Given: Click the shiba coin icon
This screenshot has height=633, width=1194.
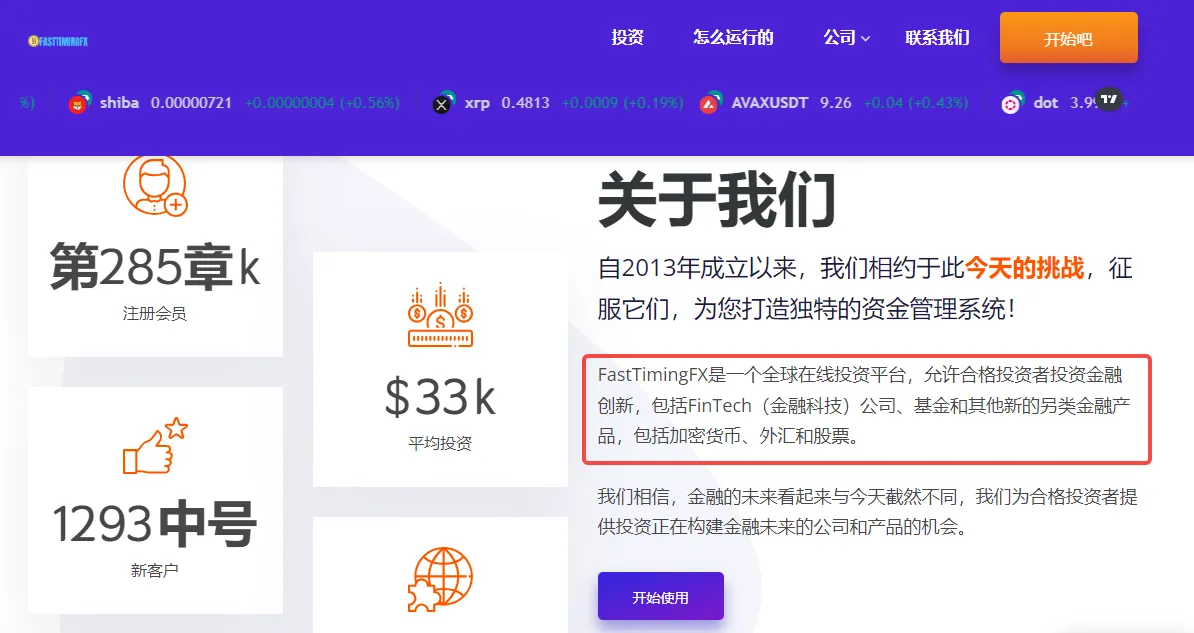Looking at the screenshot, I should tap(79, 103).
